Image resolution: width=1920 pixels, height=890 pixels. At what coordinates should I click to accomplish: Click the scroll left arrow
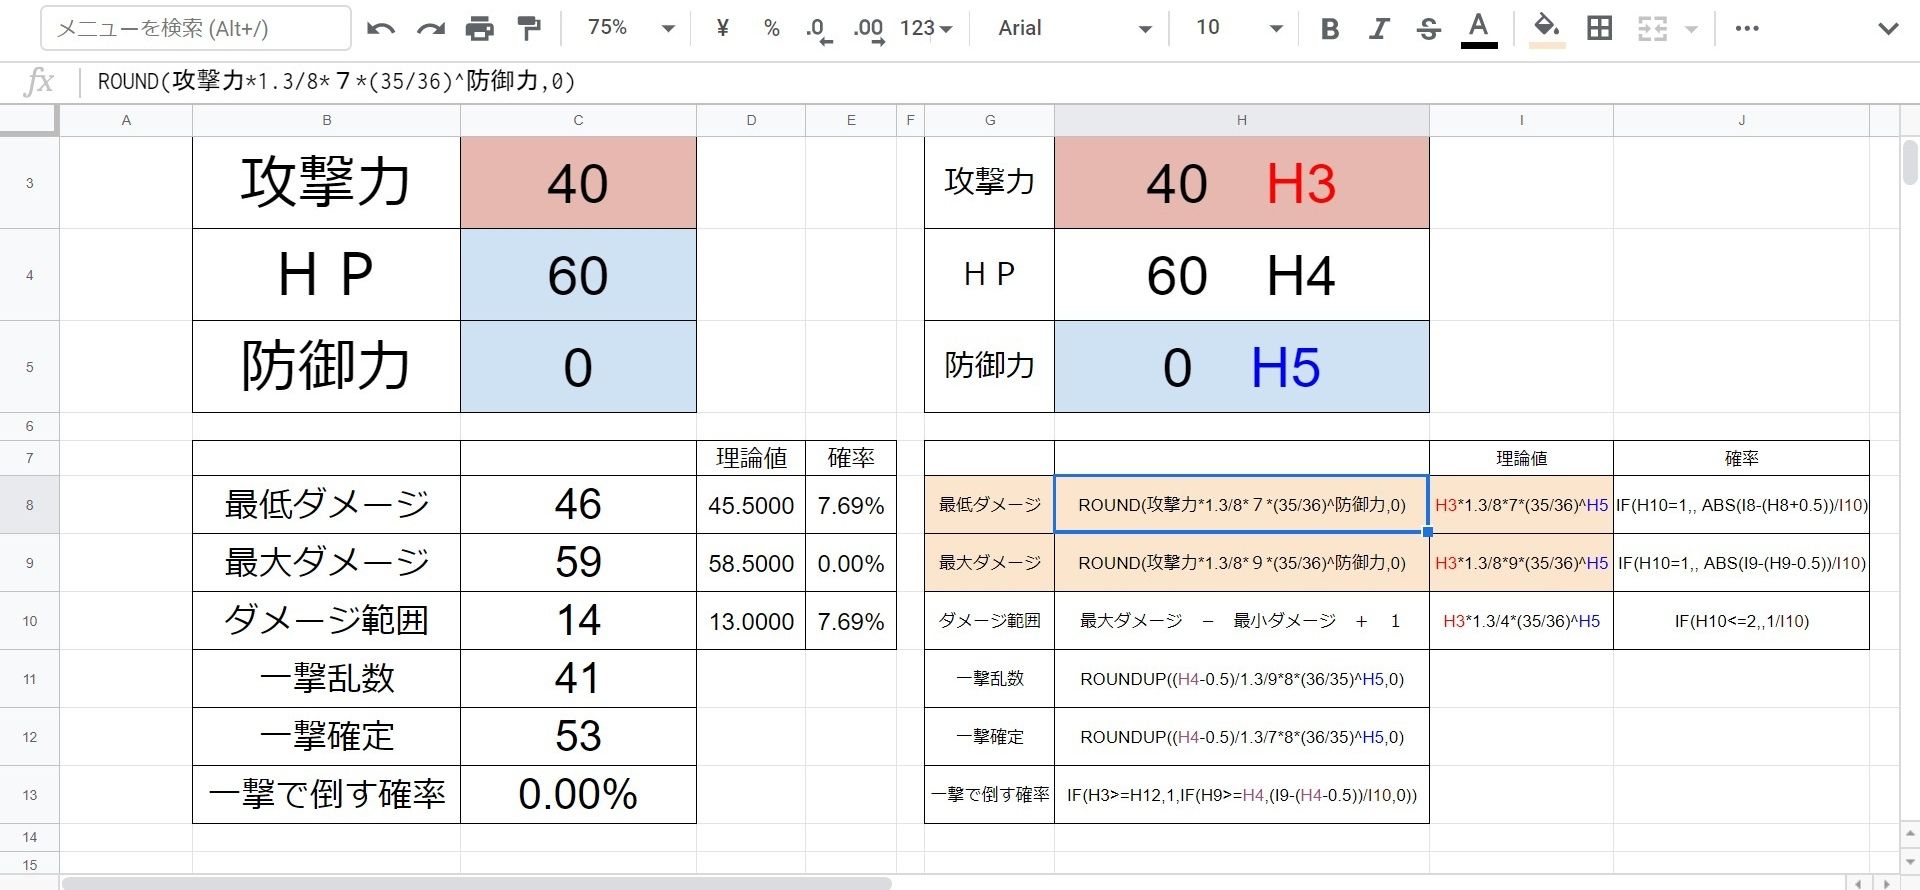[1858, 883]
